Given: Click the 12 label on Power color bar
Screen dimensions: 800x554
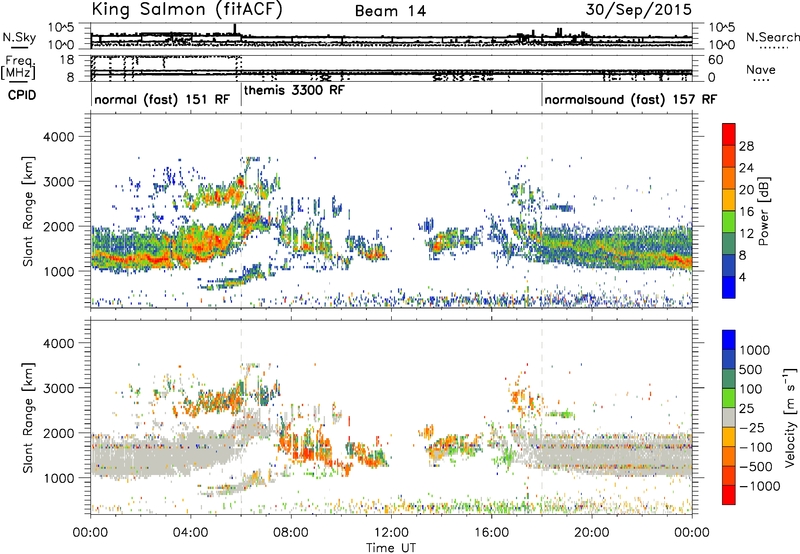Looking at the screenshot, I should pyautogui.click(x=746, y=234).
